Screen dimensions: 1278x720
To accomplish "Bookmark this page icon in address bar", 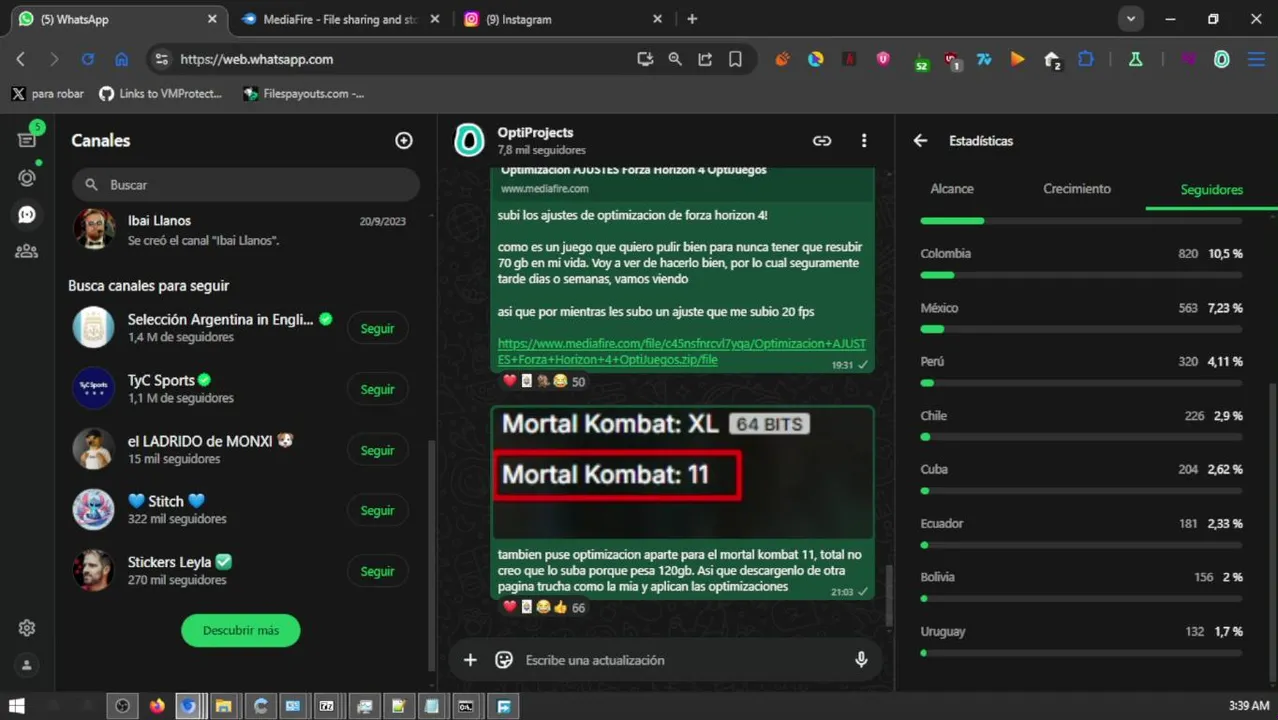I will (735, 59).
